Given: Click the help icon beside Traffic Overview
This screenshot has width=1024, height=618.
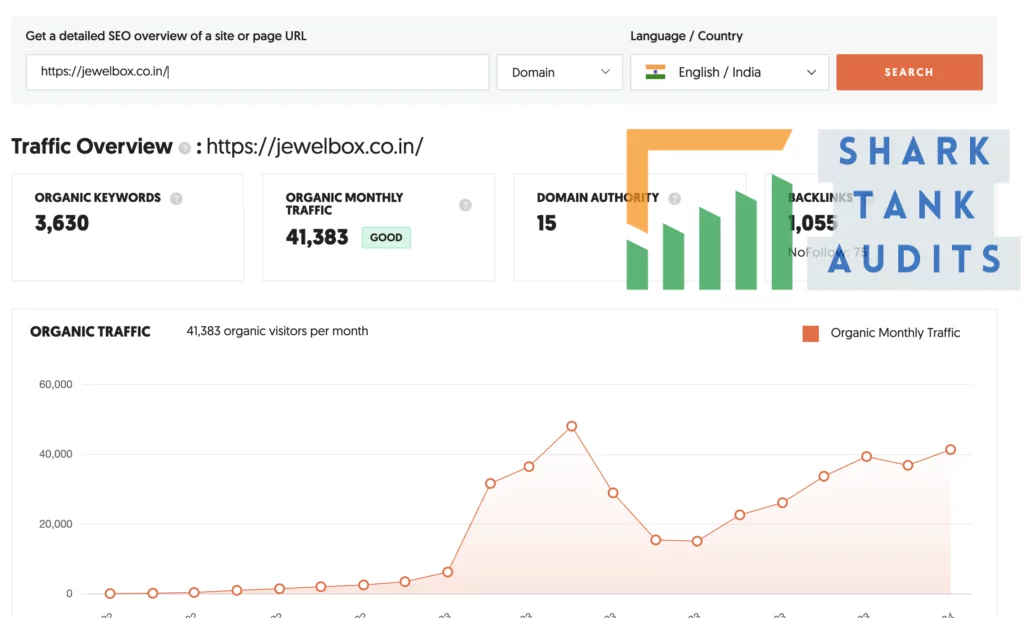Looking at the screenshot, I should coord(185,148).
